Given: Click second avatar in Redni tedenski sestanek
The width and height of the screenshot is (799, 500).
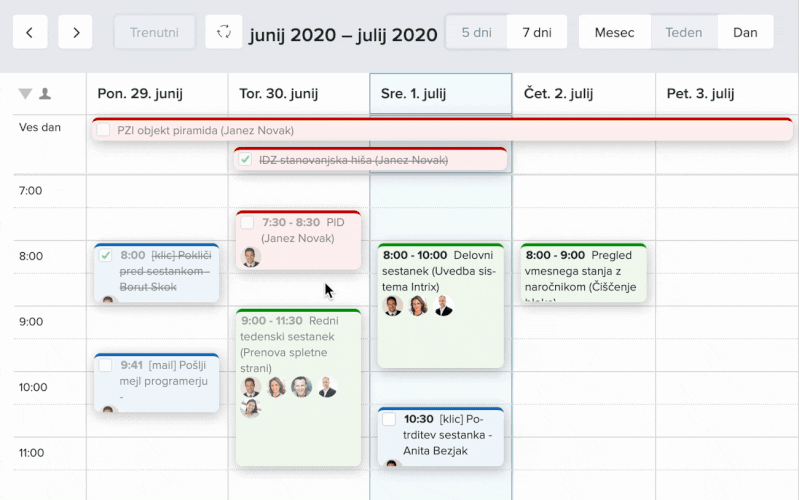Looking at the screenshot, I should coord(276,387).
